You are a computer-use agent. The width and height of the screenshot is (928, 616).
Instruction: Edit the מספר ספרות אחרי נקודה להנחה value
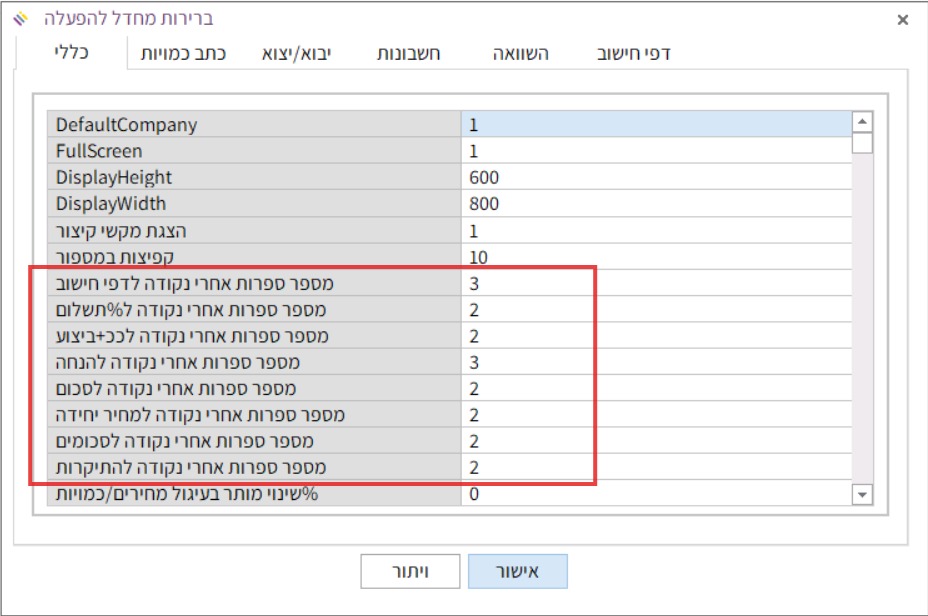click(x=655, y=362)
